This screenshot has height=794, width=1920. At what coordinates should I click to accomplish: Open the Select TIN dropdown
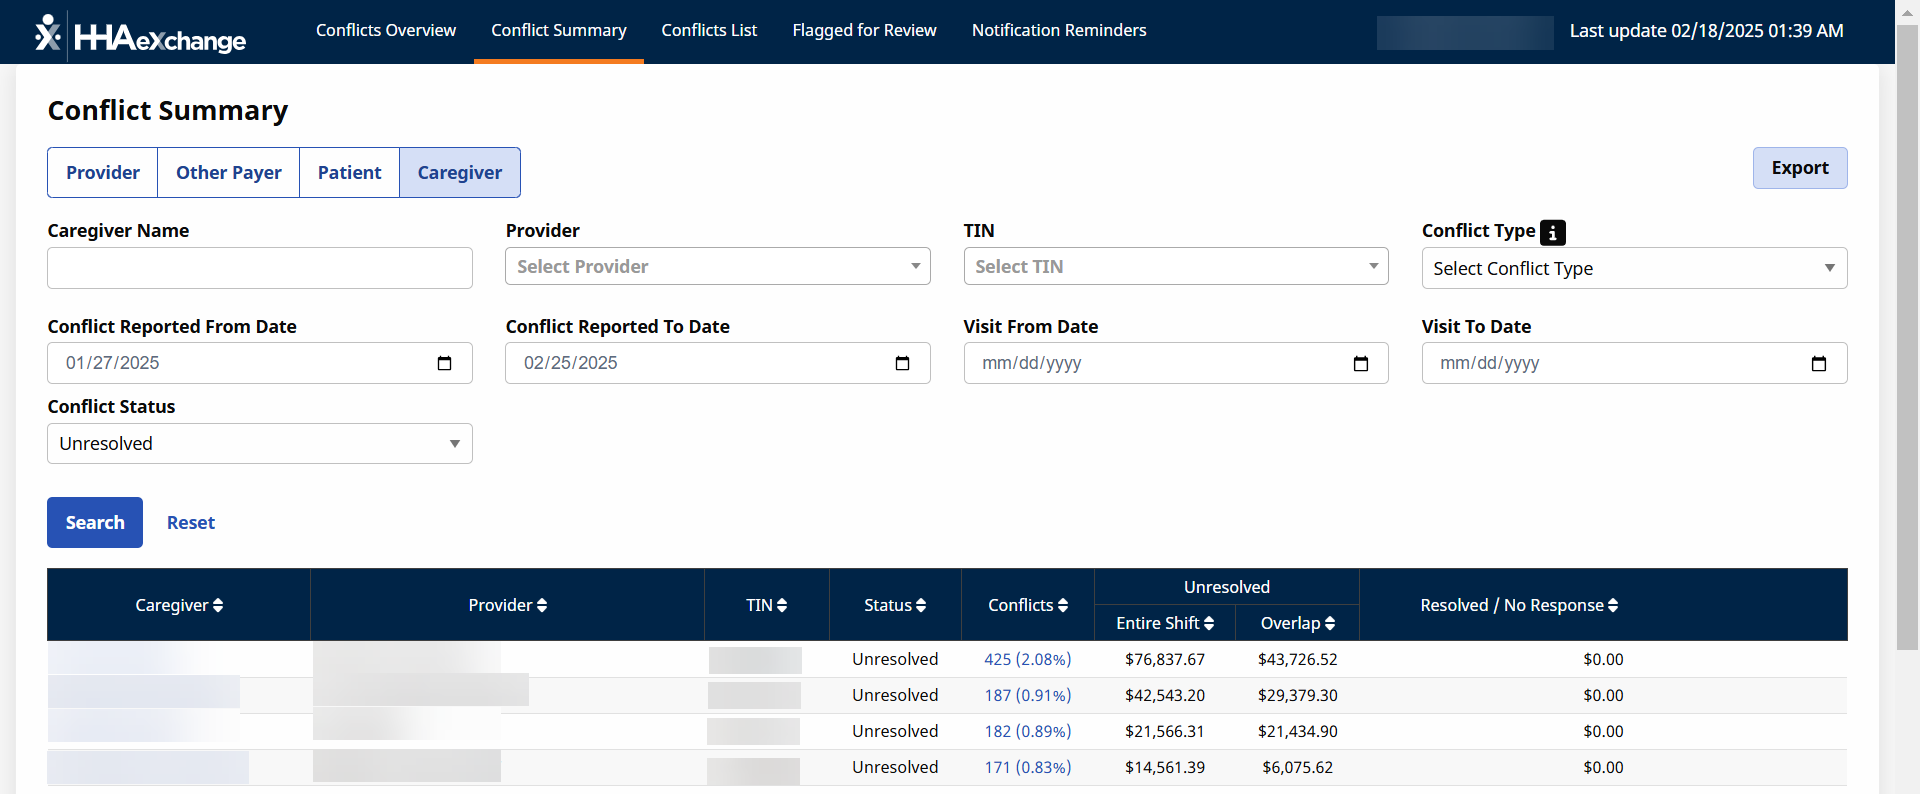coord(1175,267)
